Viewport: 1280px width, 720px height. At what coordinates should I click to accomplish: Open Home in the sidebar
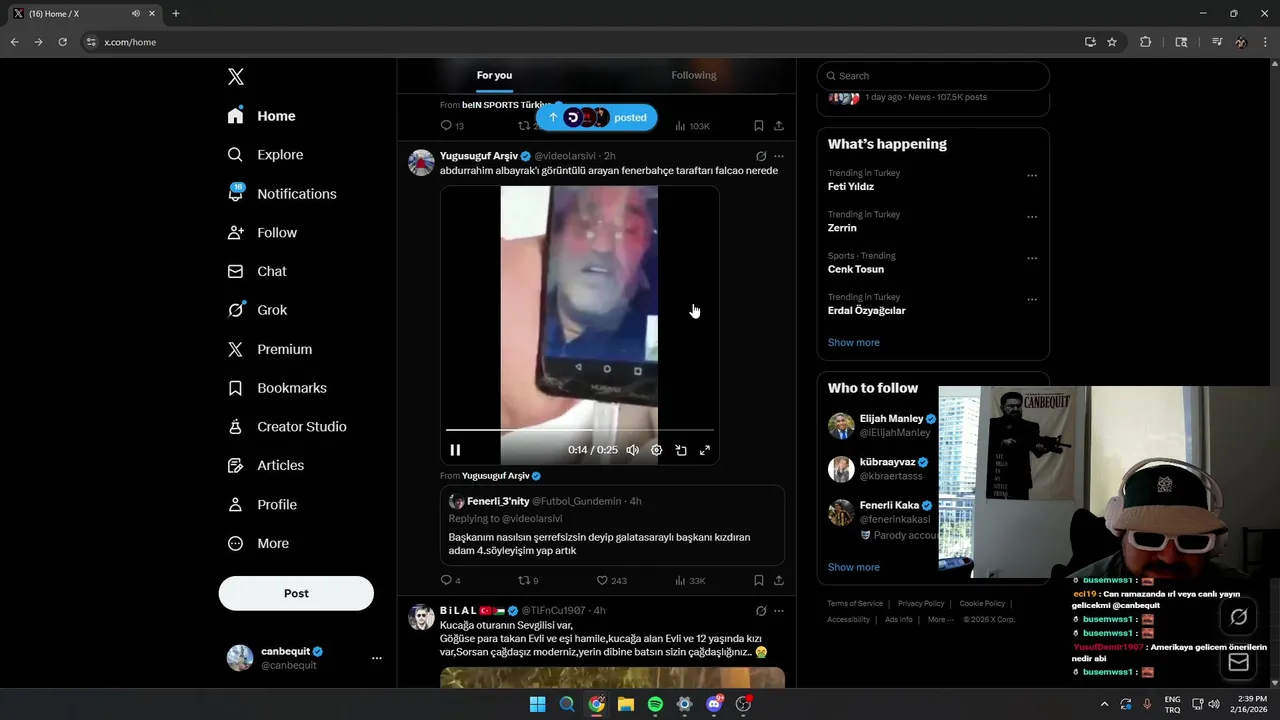(262, 116)
